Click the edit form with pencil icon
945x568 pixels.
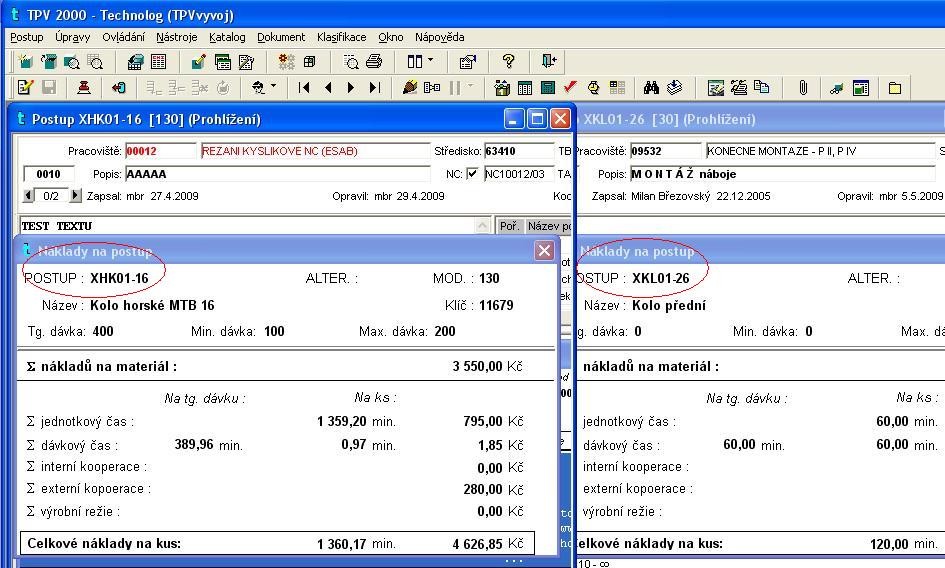point(25,87)
